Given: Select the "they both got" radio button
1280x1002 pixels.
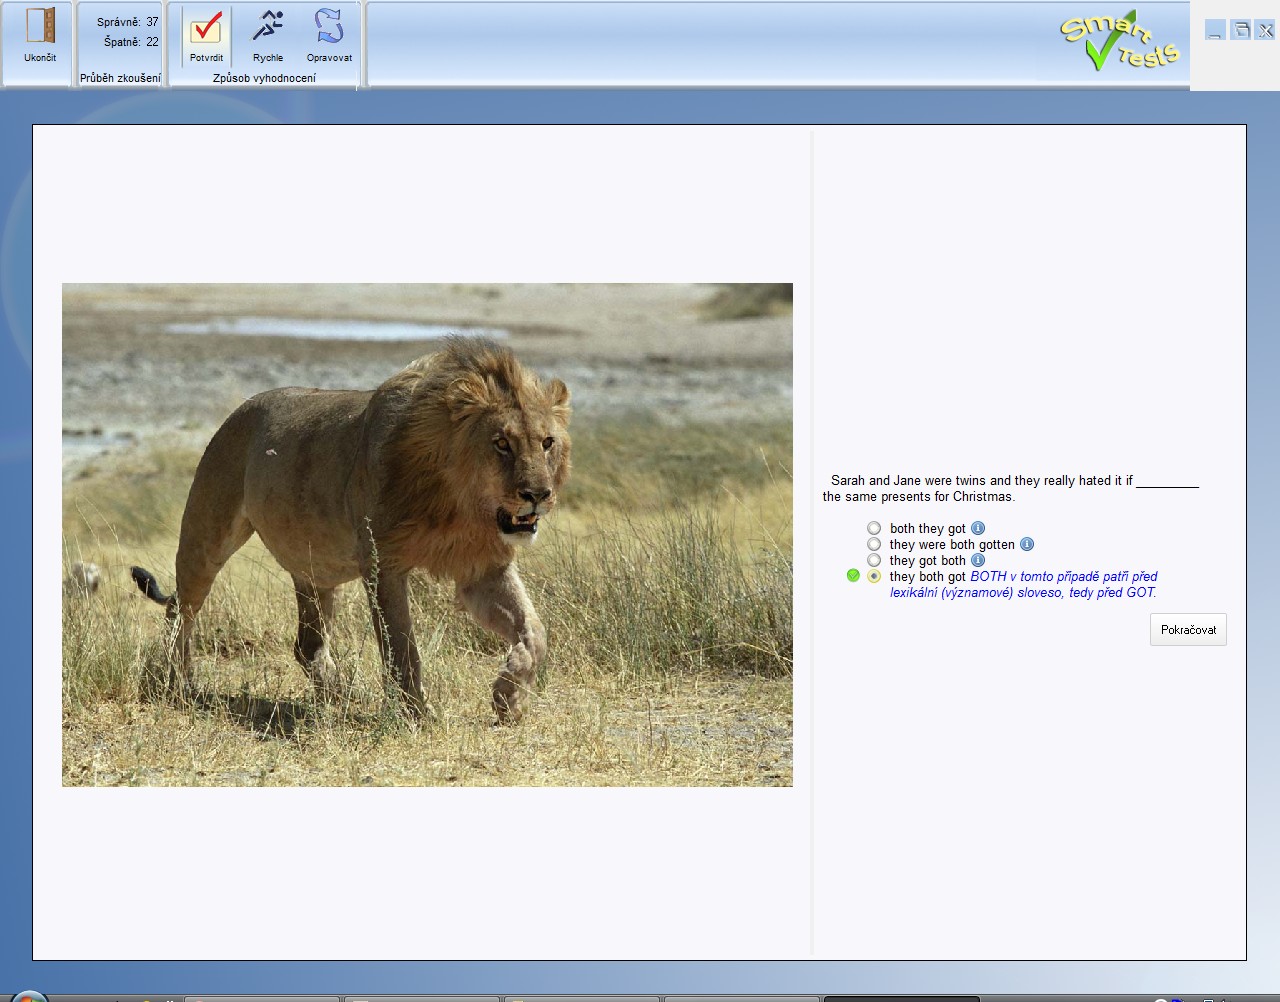Looking at the screenshot, I should pos(874,576).
